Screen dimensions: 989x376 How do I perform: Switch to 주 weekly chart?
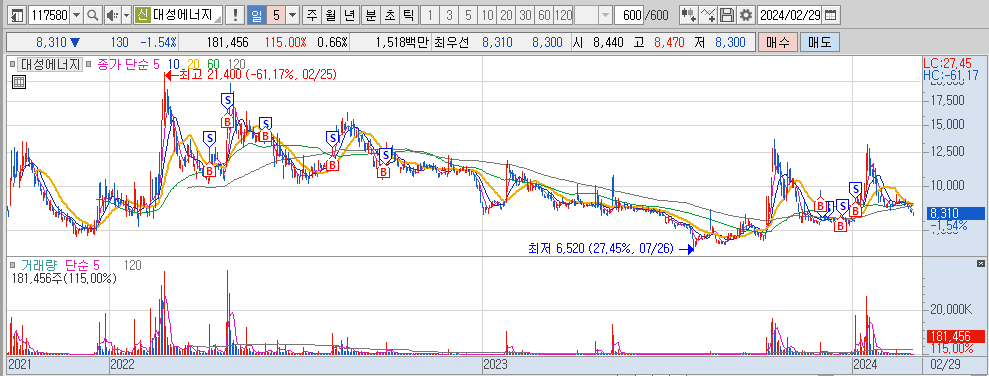pyautogui.click(x=312, y=15)
